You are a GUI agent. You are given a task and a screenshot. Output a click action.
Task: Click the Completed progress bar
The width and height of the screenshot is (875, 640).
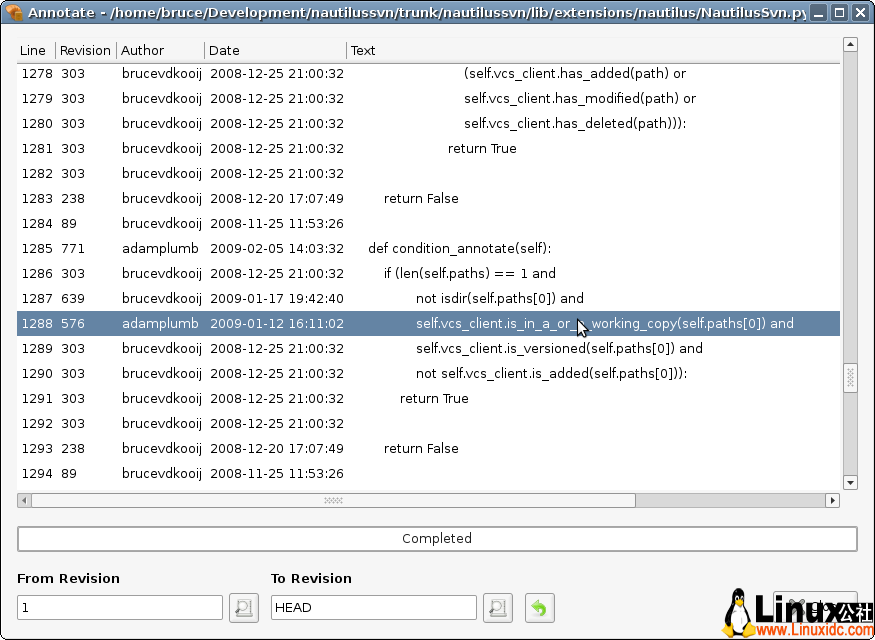tap(437, 538)
